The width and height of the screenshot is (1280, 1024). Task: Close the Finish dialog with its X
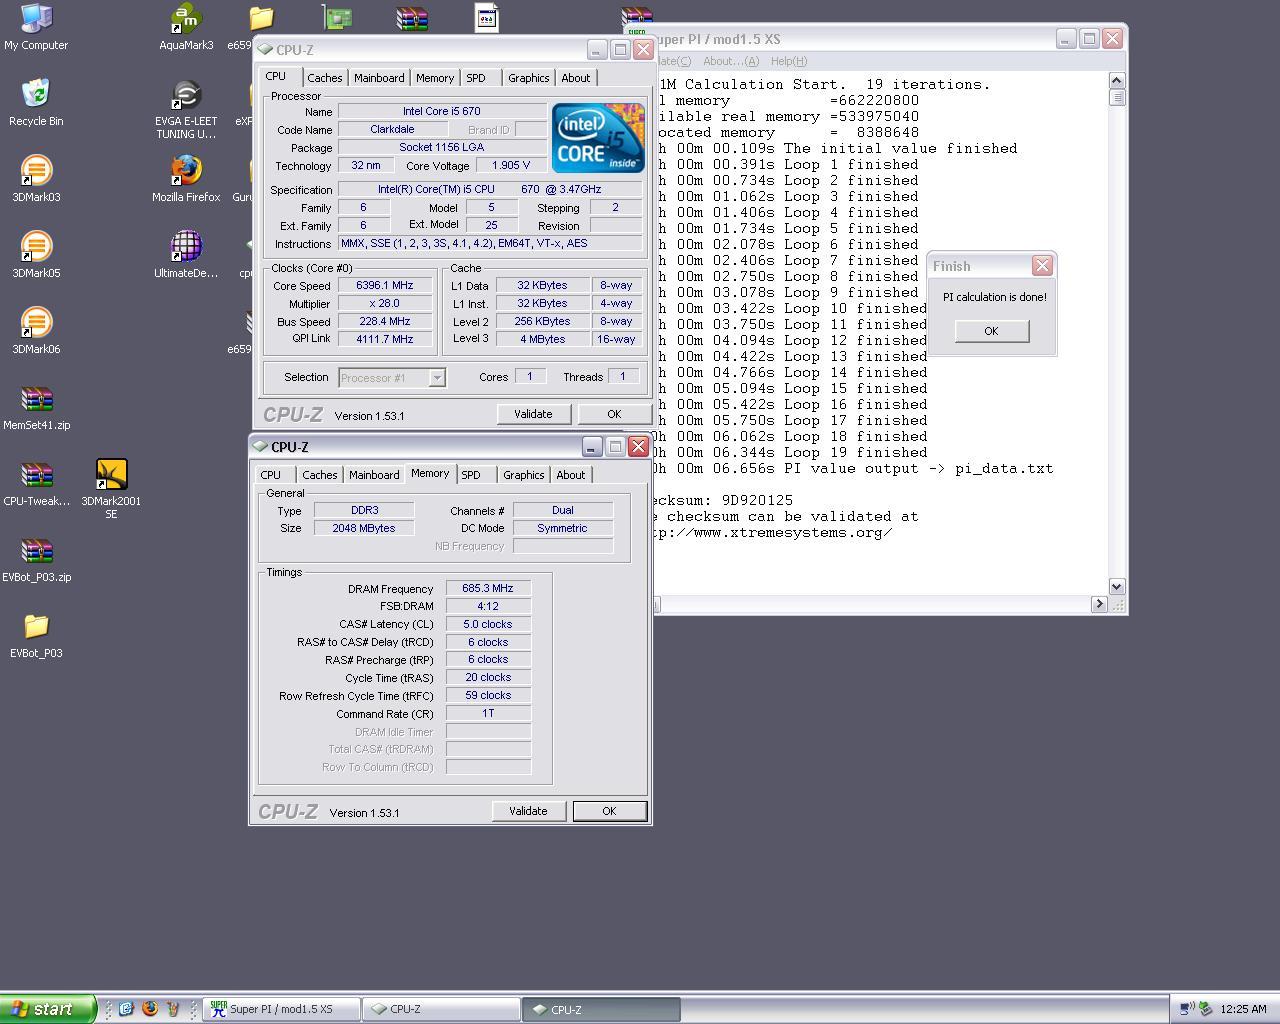coord(1042,265)
